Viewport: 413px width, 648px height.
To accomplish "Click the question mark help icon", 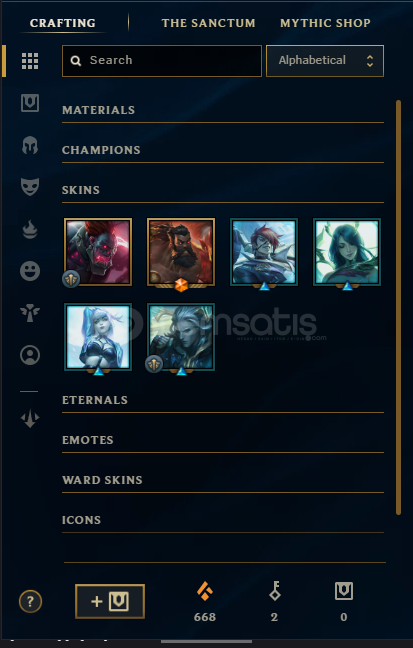I will click(x=30, y=601).
